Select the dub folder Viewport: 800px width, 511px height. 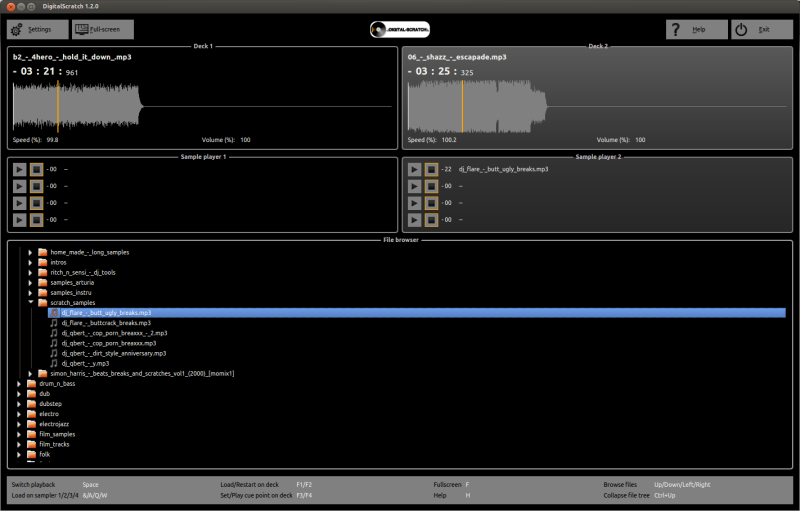45,394
